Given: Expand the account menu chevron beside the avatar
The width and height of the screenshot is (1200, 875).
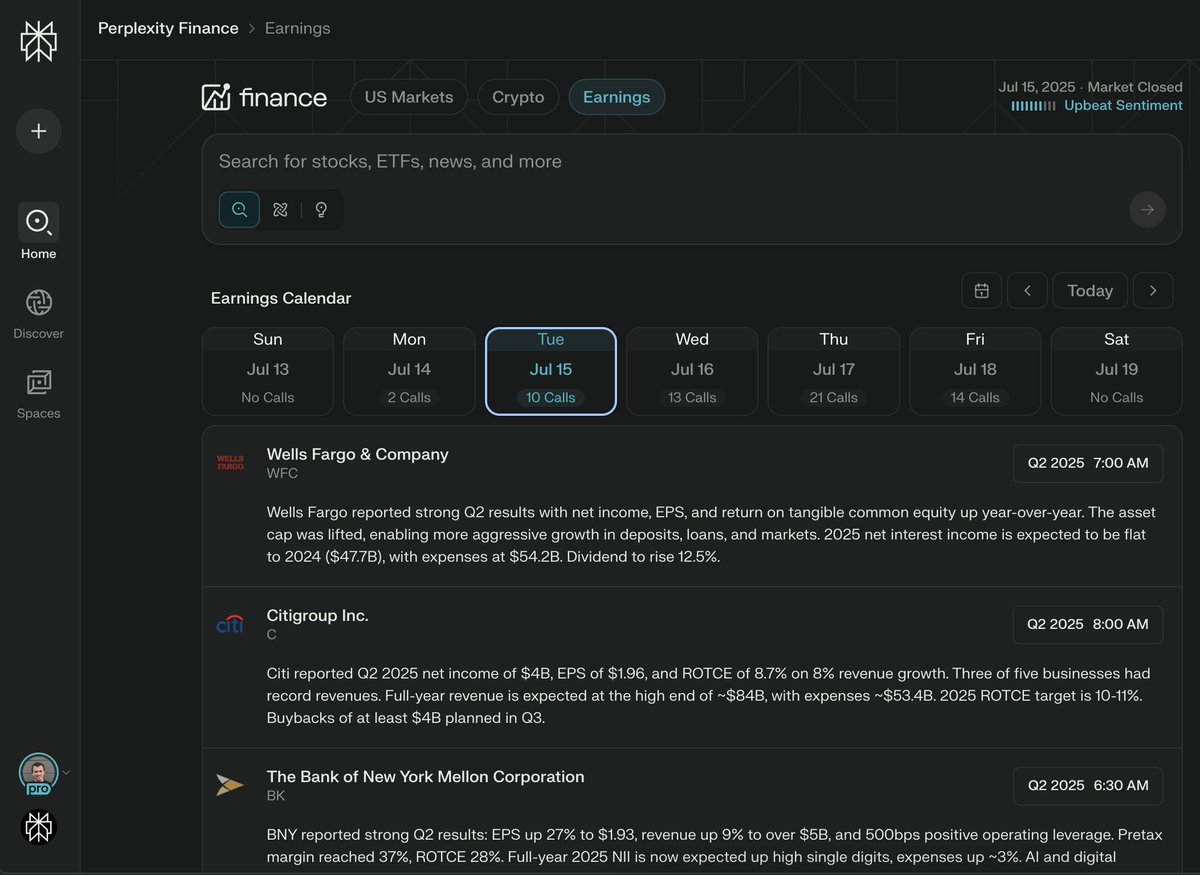Looking at the screenshot, I should [66, 772].
